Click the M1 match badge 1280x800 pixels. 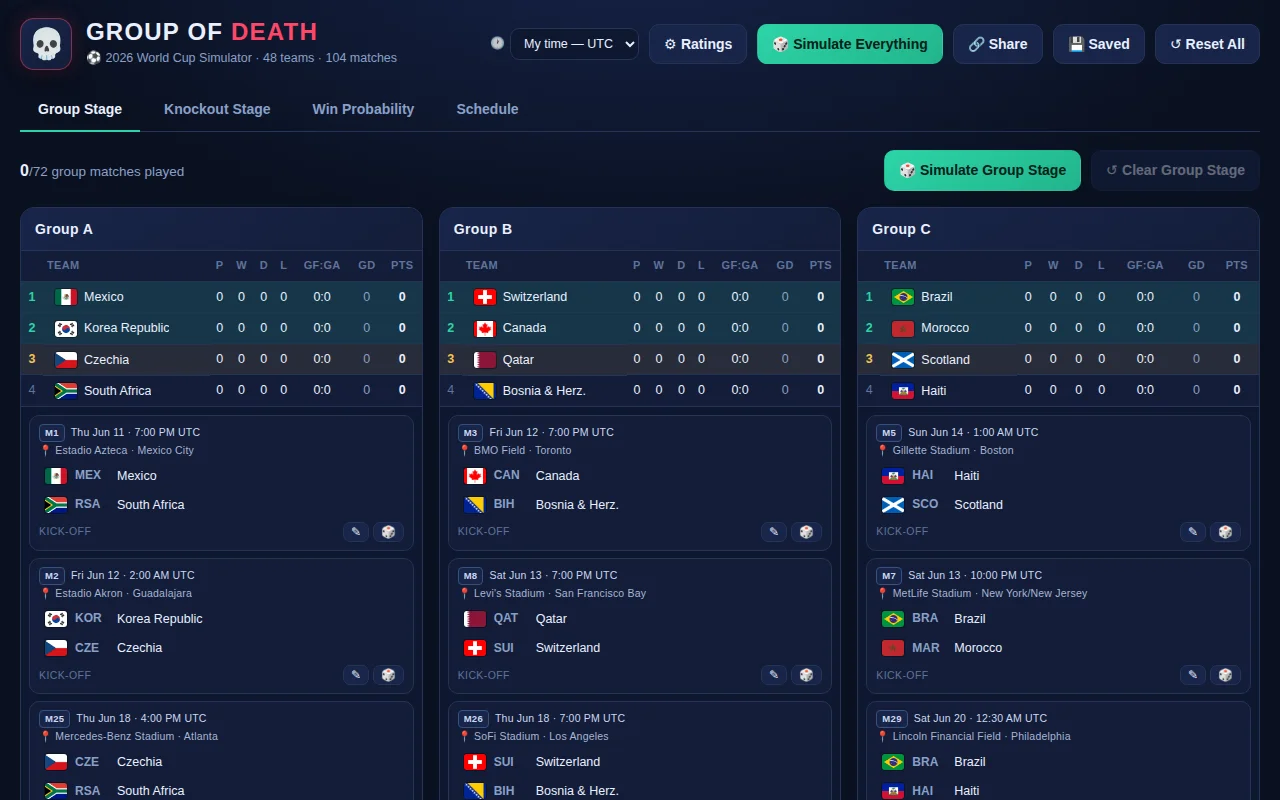tap(52, 433)
